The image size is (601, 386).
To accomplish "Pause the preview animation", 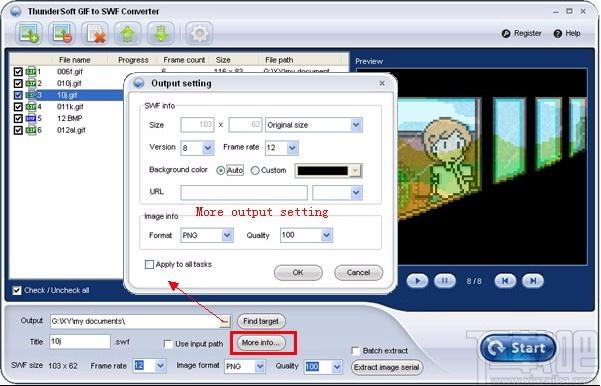I will click(445, 281).
